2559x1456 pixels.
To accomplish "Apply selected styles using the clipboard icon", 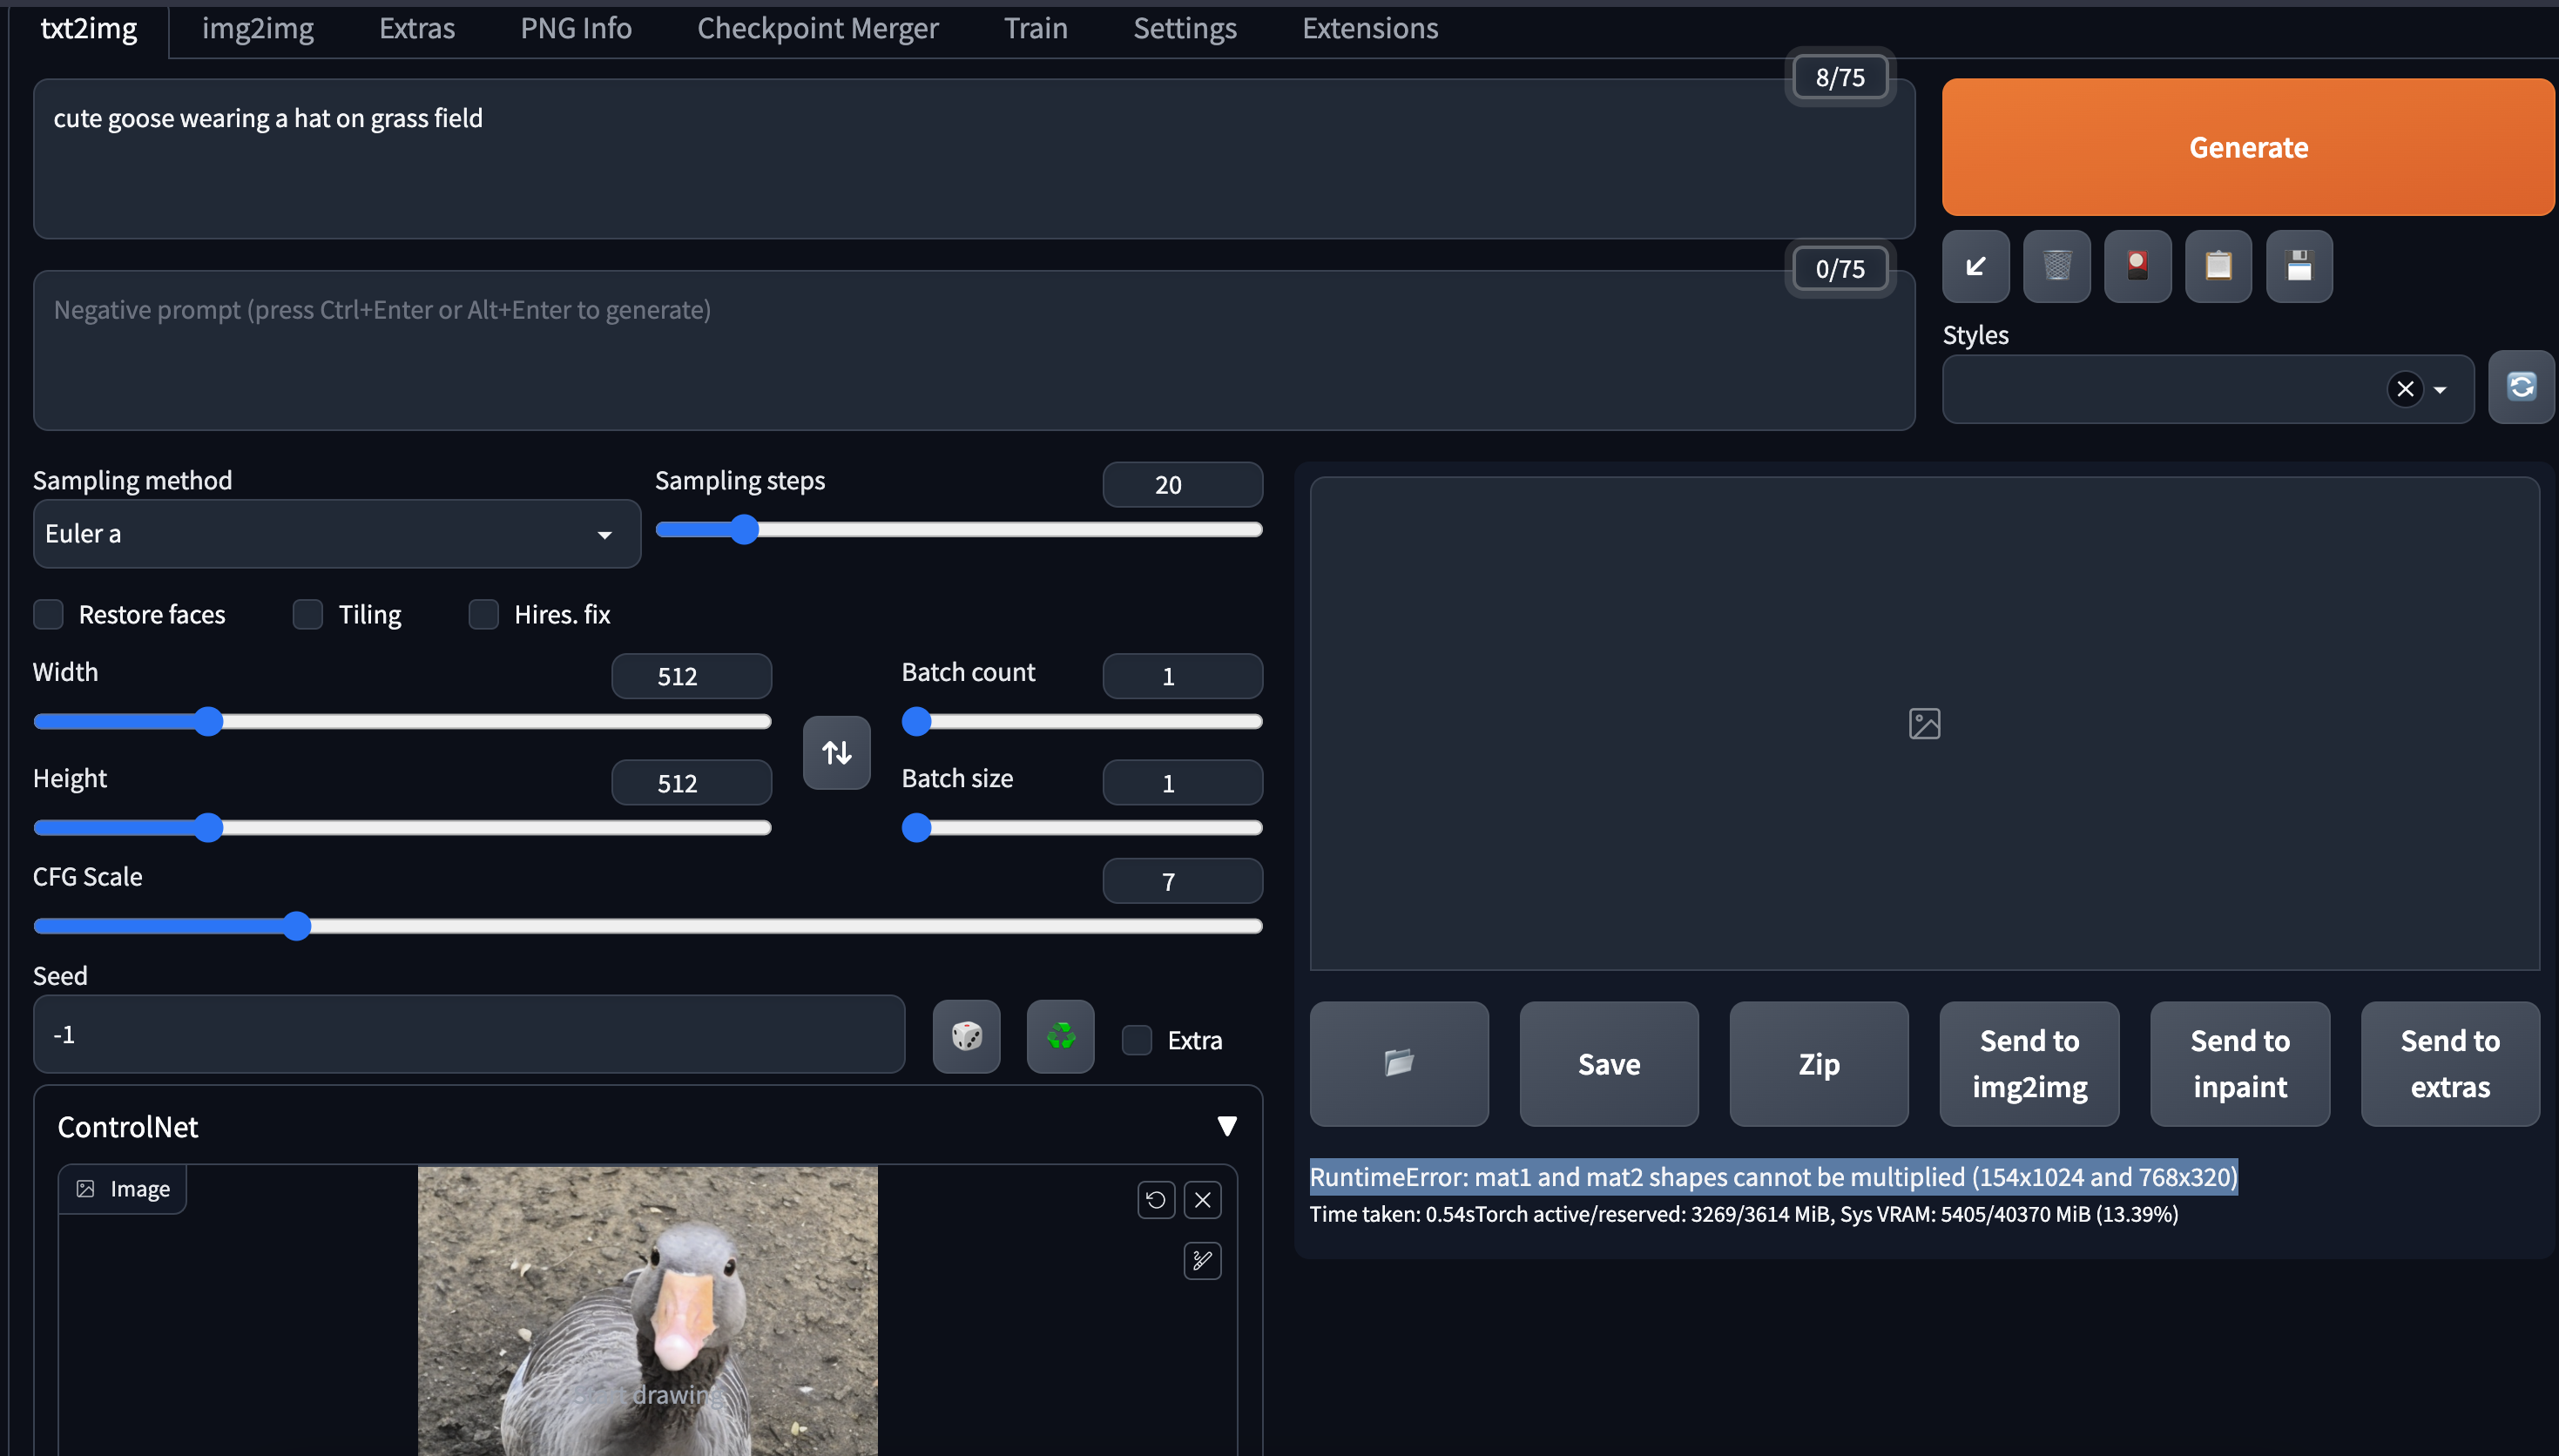I will pyautogui.click(x=2218, y=266).
